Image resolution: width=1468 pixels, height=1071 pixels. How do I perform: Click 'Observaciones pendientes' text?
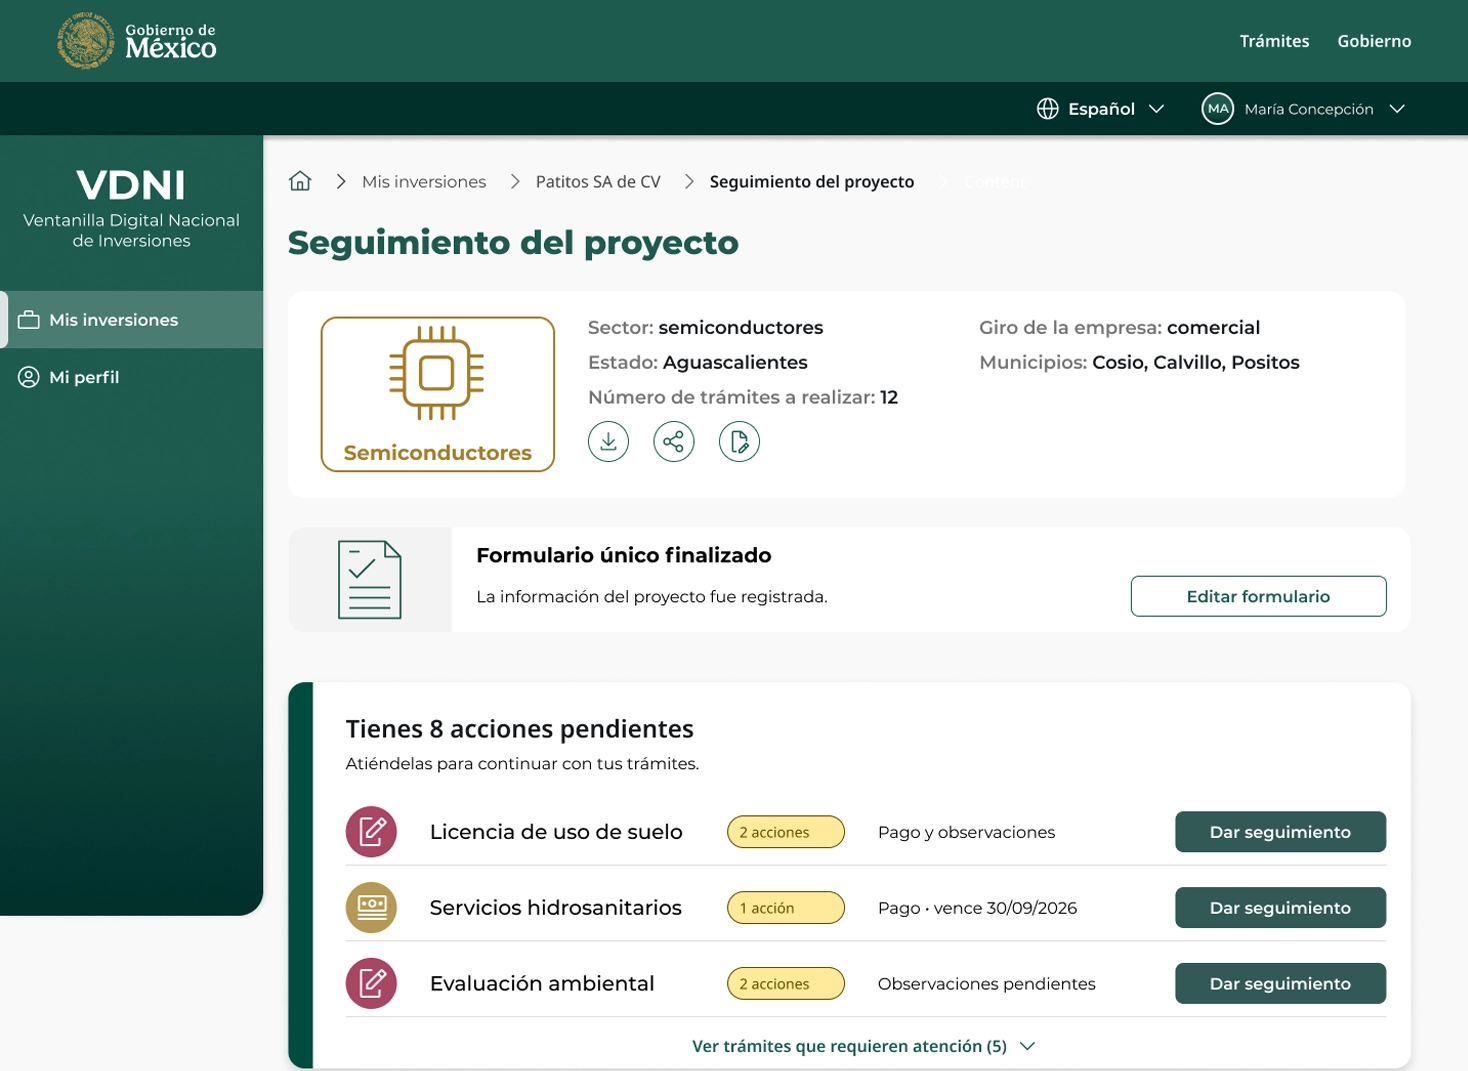pyautogui.click(x=986, y=984)
